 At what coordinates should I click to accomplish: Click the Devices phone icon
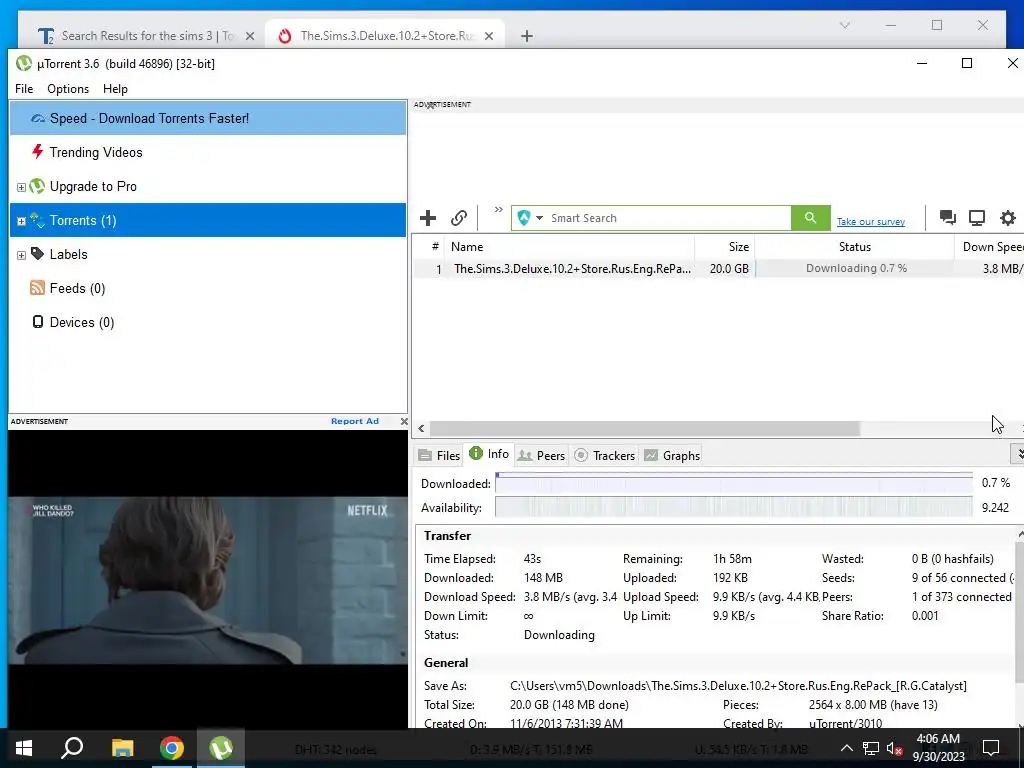click(38, 321)
